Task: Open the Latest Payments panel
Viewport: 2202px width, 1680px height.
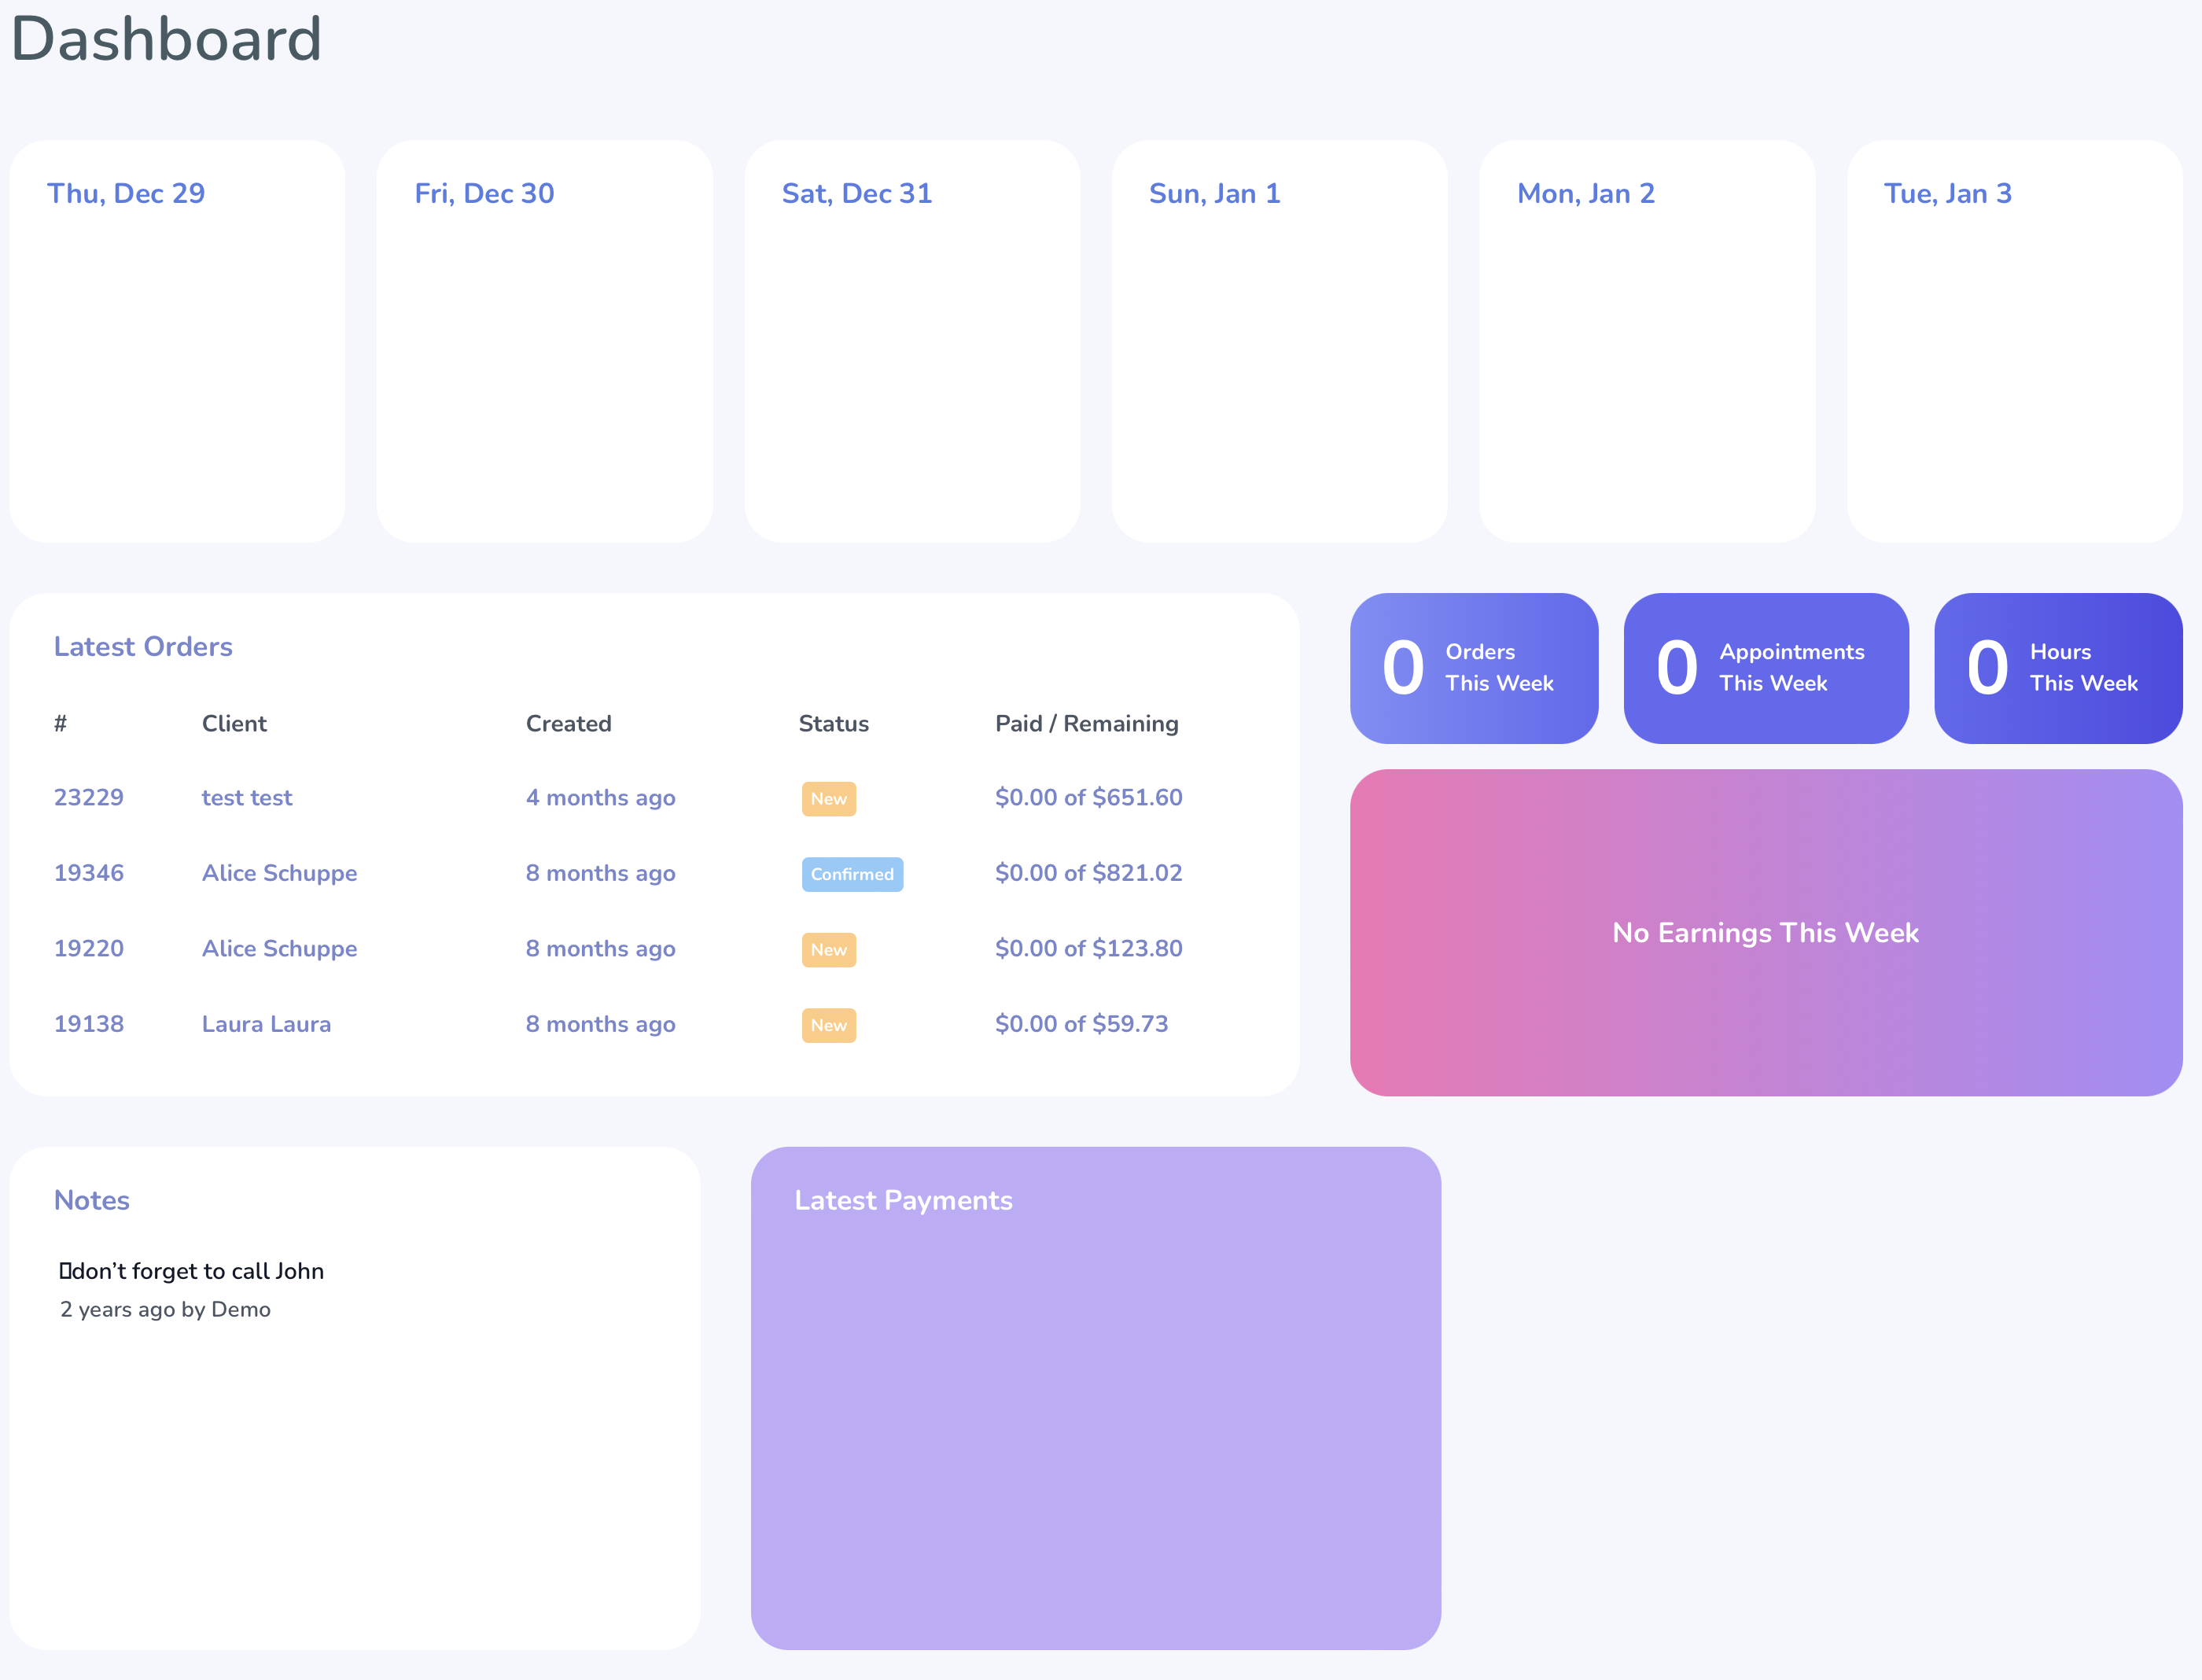Action: click(x=1096, y=1400)
